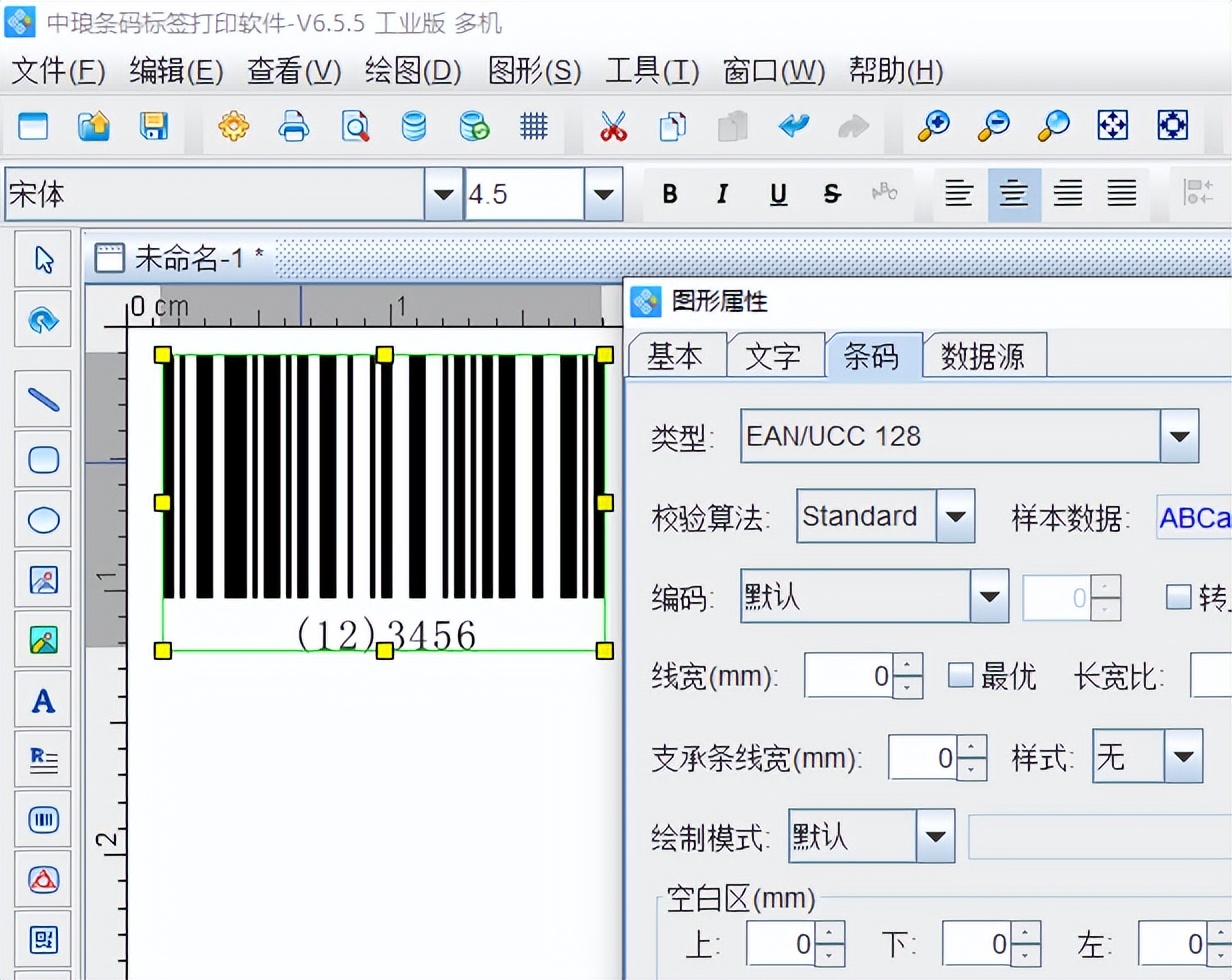Toggle center text alignment
This screenshot has height=980, width=1232.
coord(1014,194)
